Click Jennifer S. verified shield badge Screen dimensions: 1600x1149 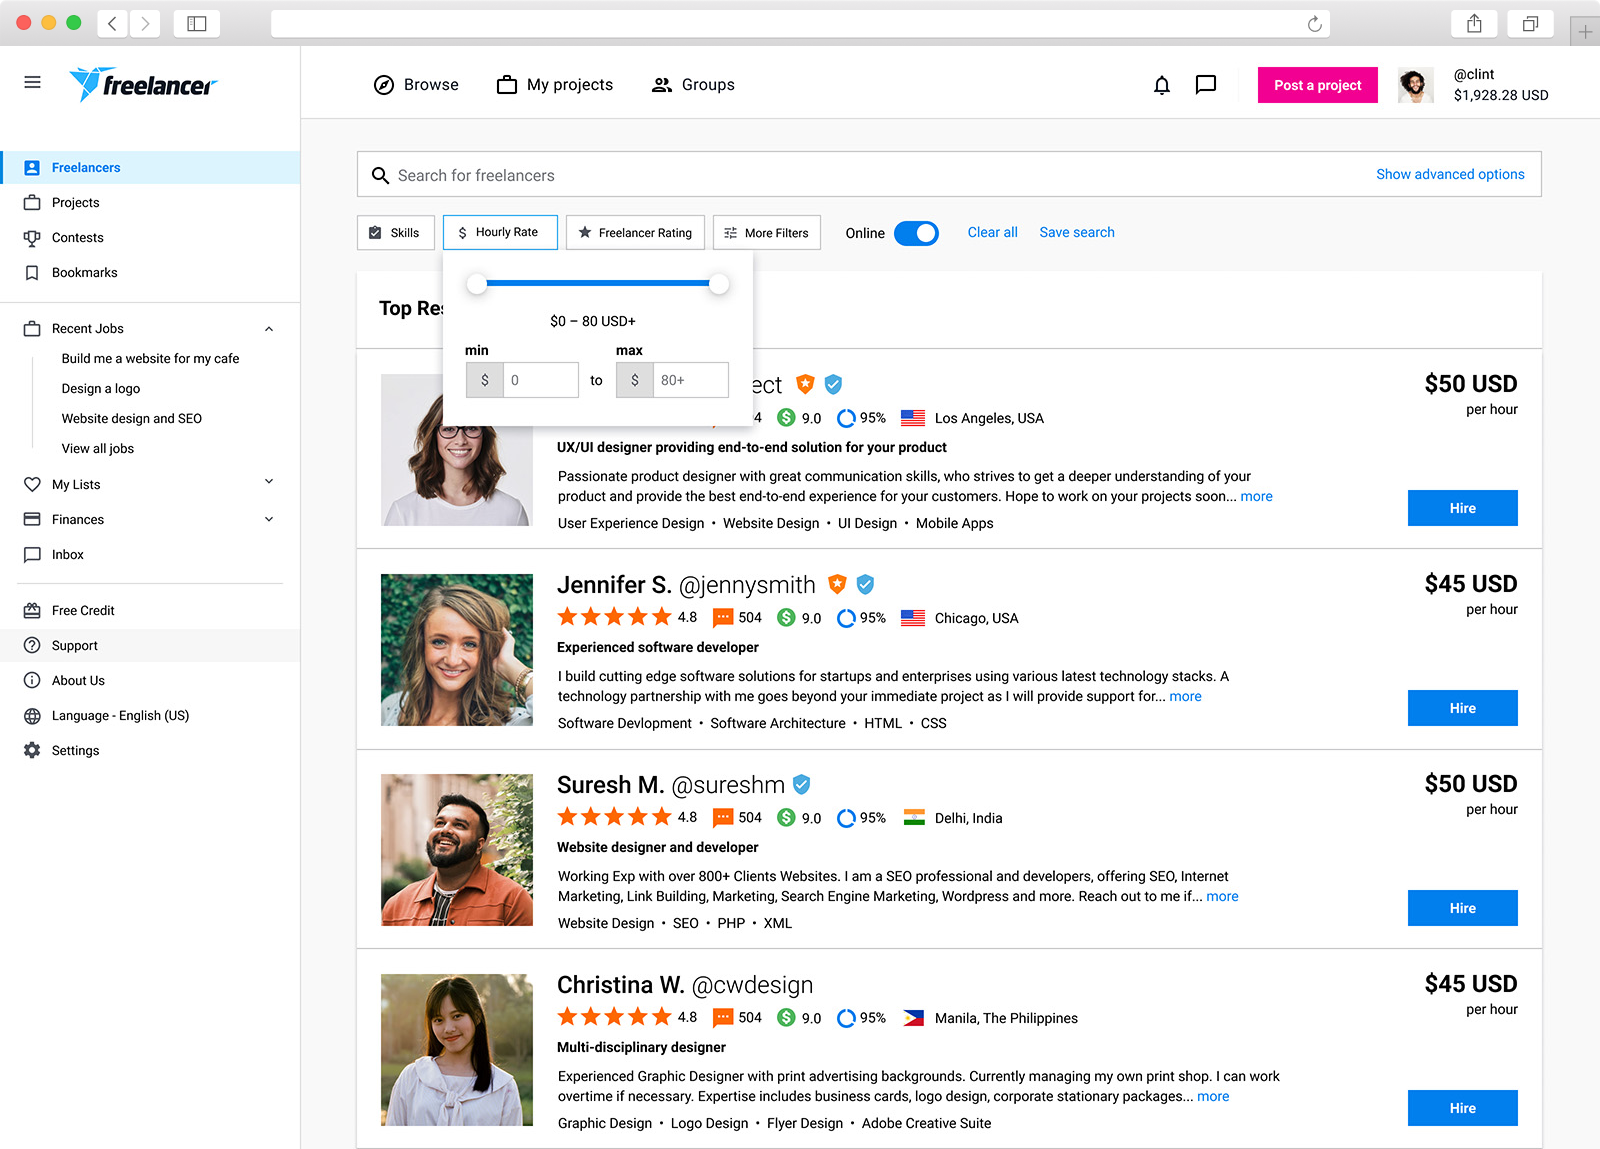click(866, 584)
